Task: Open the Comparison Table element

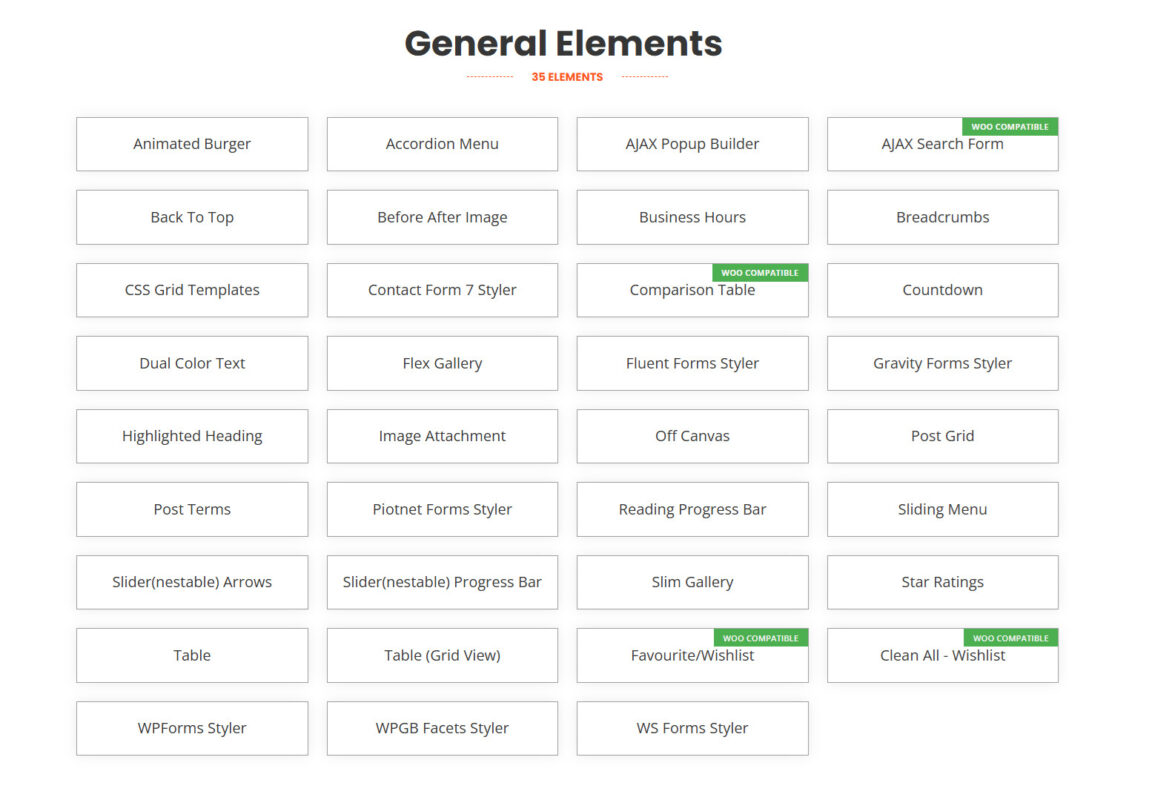Action: [x=692, y=290]
